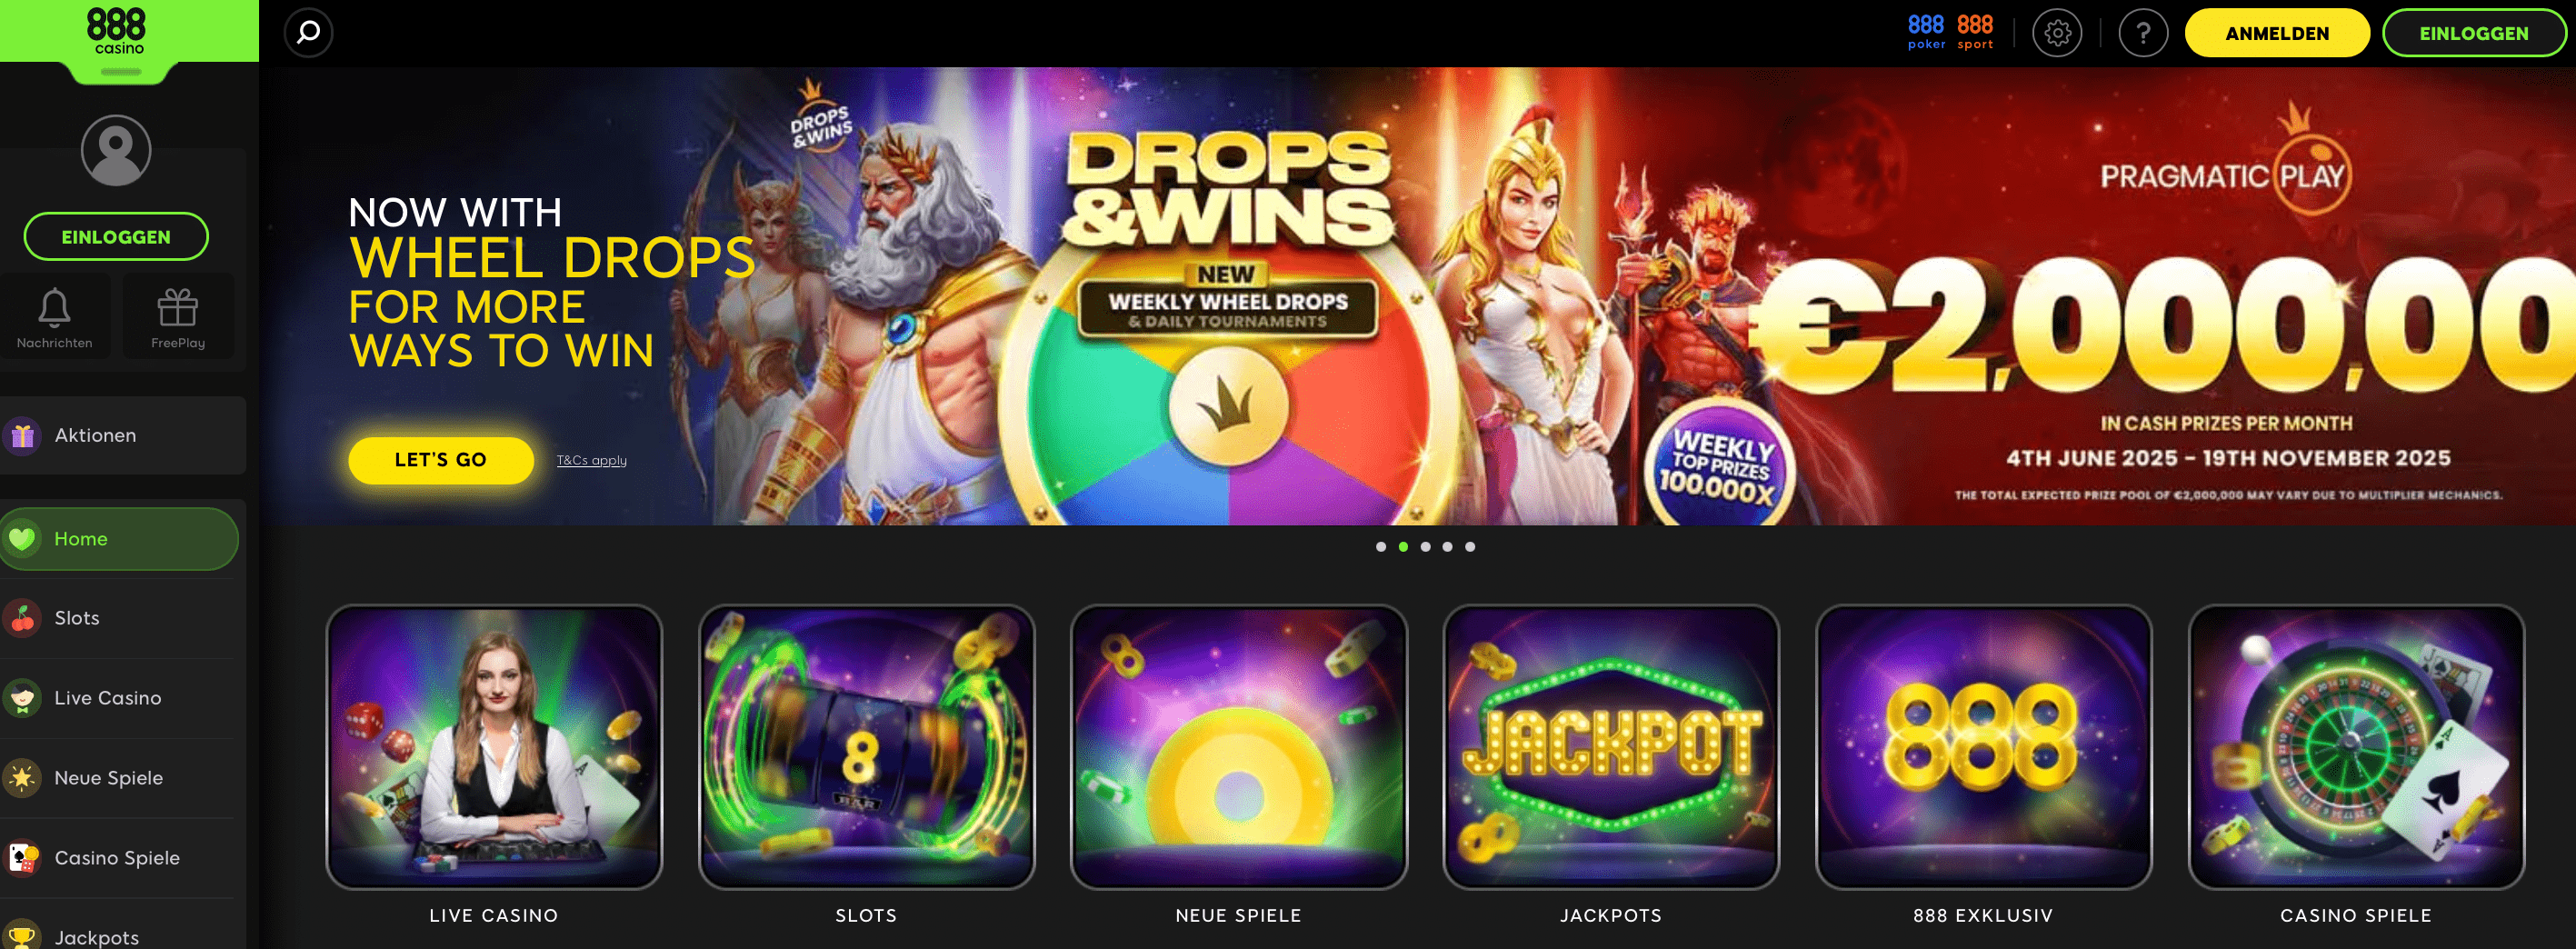Open the T&Cs apply link
The height and width of the screenshot is (949, 2576).
click(591, 460)
